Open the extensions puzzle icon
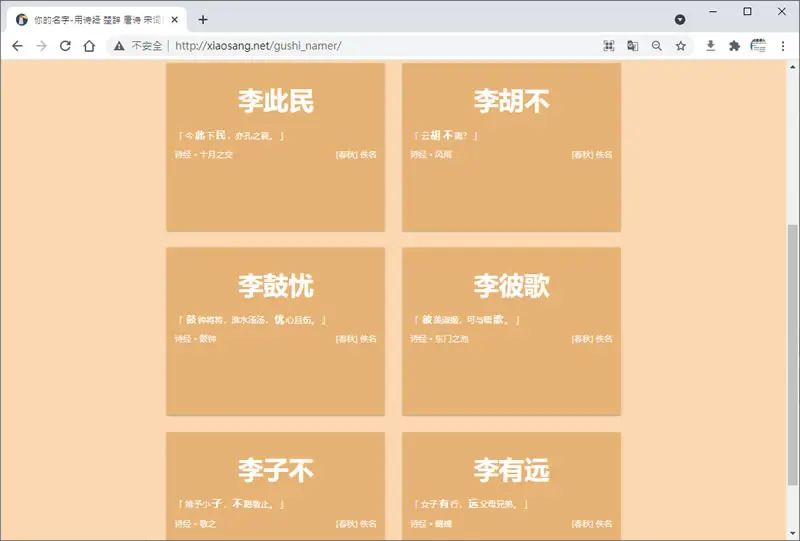 click(734, 46)
